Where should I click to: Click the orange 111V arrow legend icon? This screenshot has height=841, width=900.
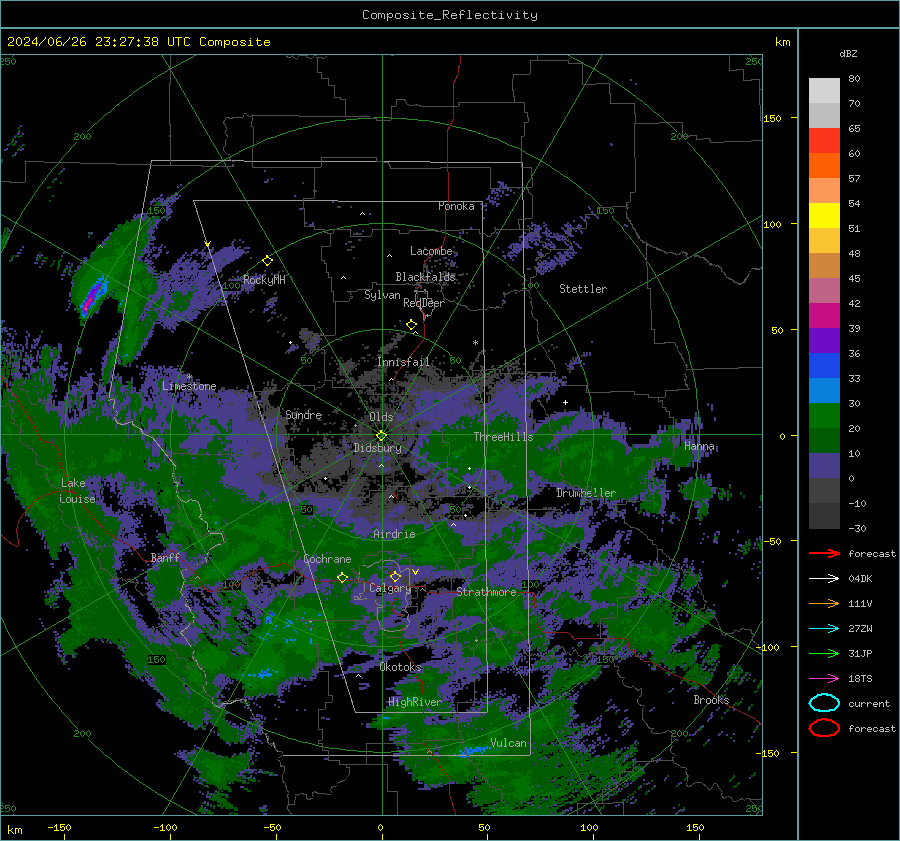click(x=824, y=603)
